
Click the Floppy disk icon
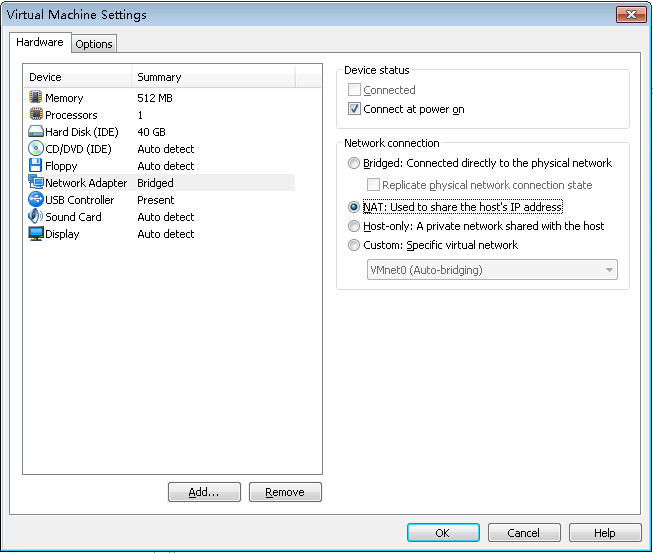click(x=36, y=165)
